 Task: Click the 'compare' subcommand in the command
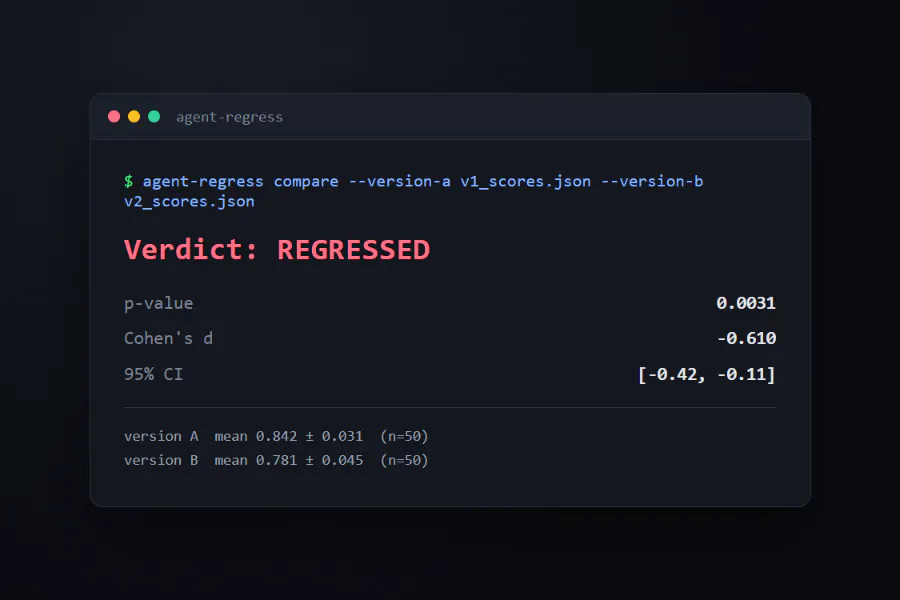[x=306, y=181]
